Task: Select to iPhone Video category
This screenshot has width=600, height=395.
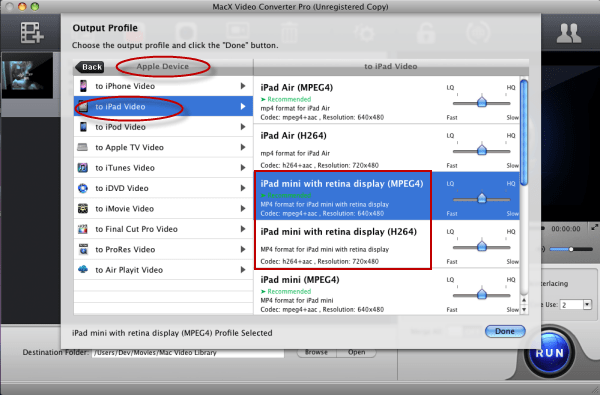Action: (x=163, y=86)
